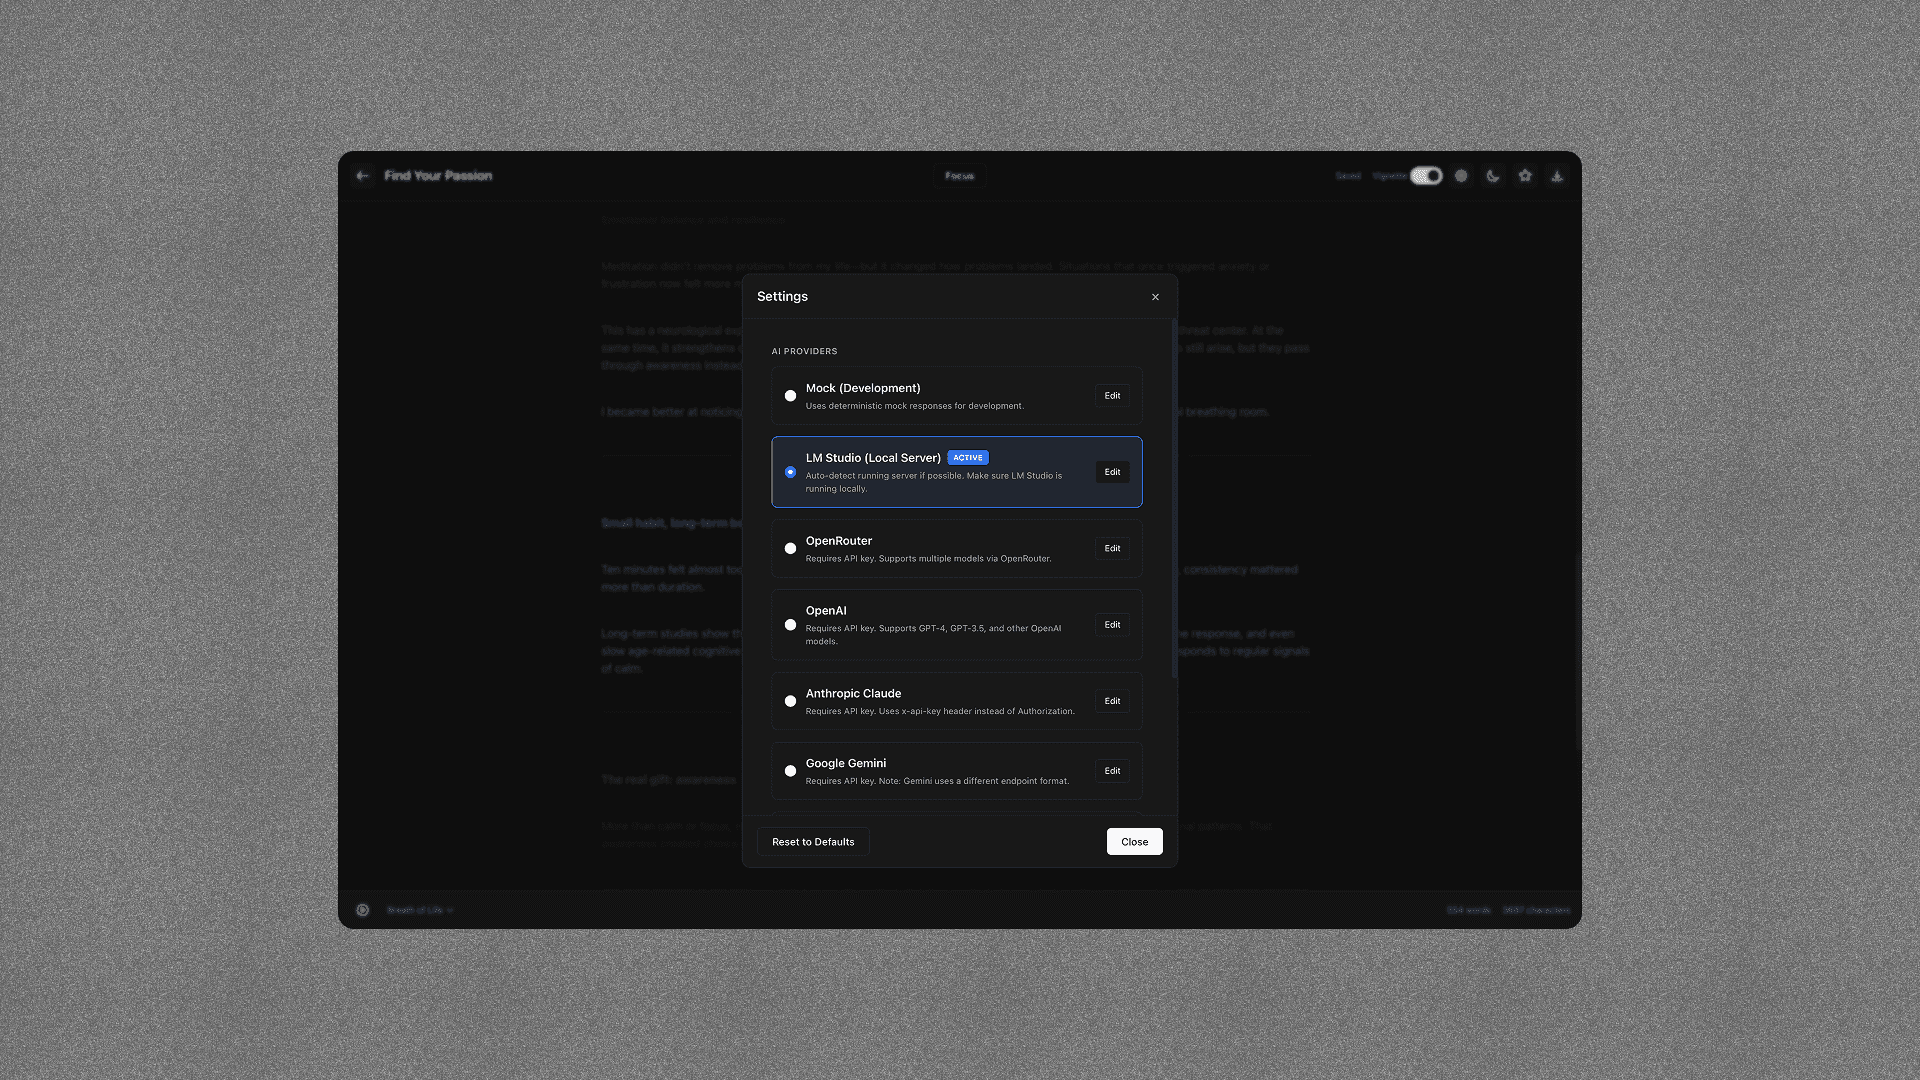Edit the LM Studio provider
1920x1080 pixels.
tap(1112, 472)
